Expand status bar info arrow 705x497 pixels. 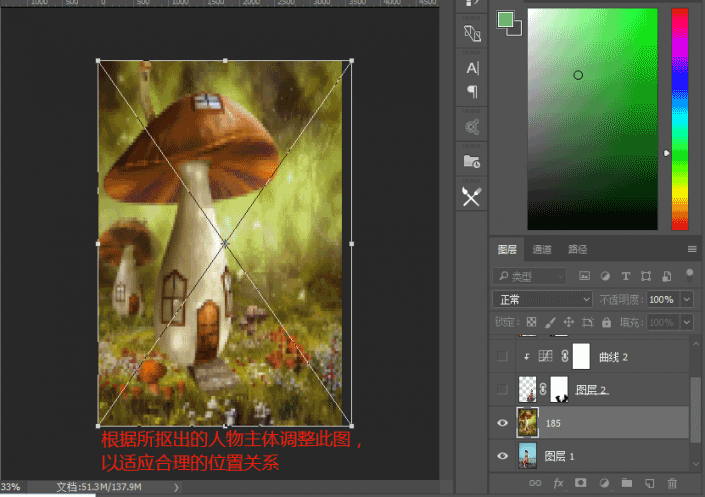(176, 487)
